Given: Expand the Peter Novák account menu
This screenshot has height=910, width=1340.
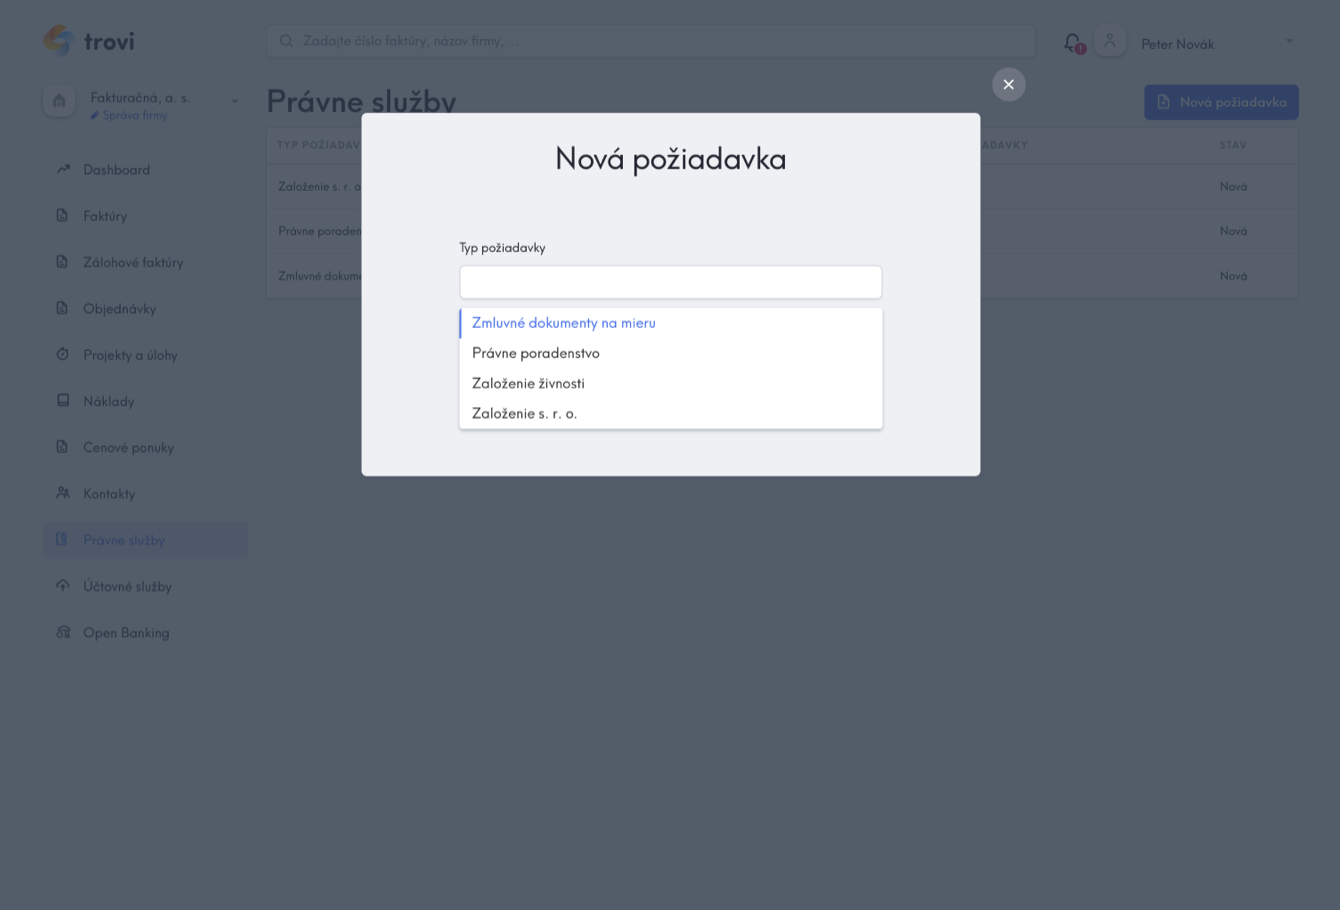Looking at the screenshot, I should pos(1289,42).
